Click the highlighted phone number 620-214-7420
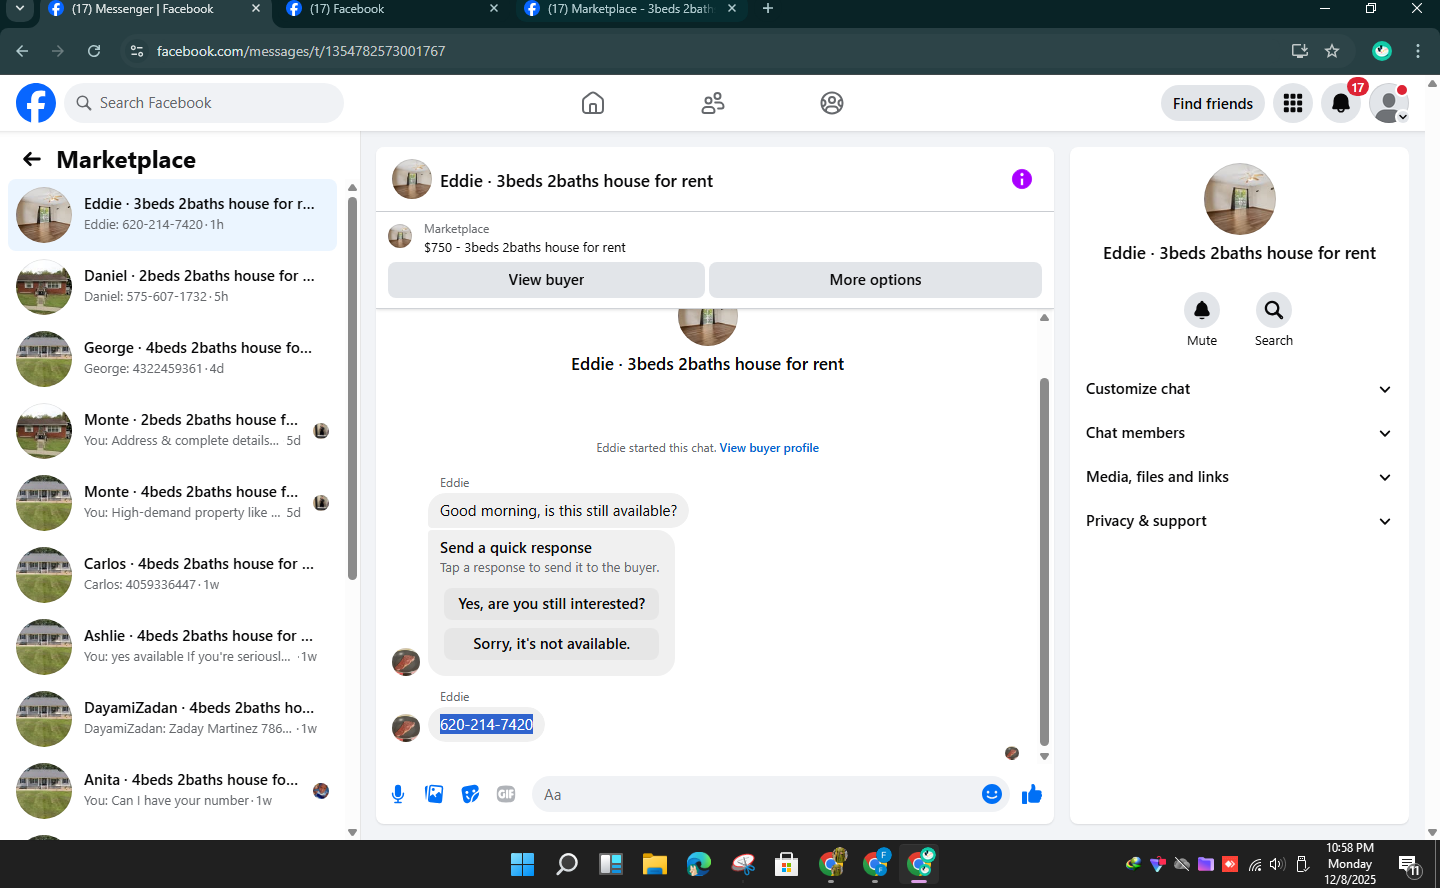Image resolution: width=1440 pixels, height=888 pixels. pyautogui.click(x=486, y=725)
